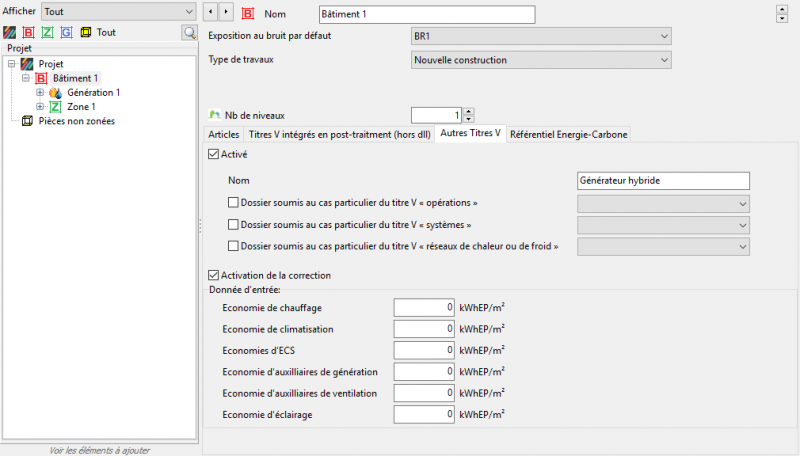The width and height of the screenshot is (800, 456).
Task: Open Référentiel Energie-Carbone tab
Action: 568,135
